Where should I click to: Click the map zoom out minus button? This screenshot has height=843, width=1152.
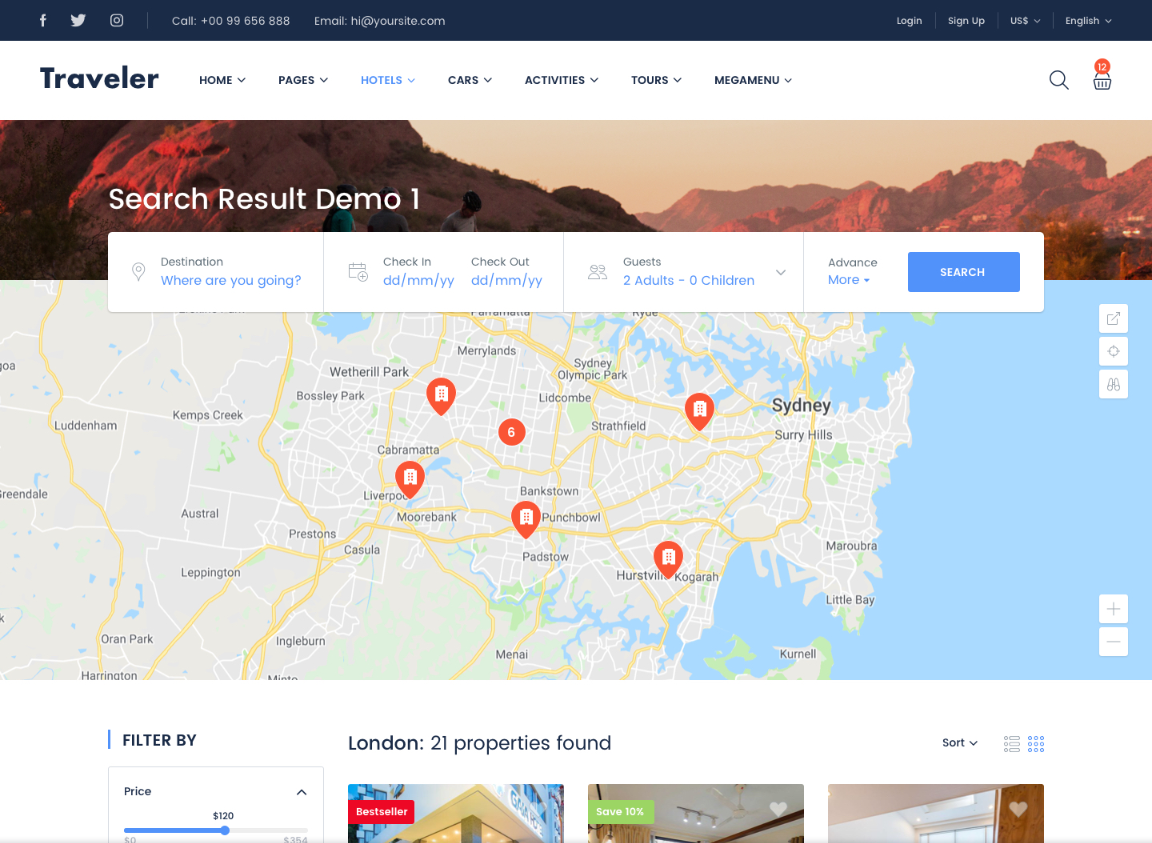[x=1113, y=641]
